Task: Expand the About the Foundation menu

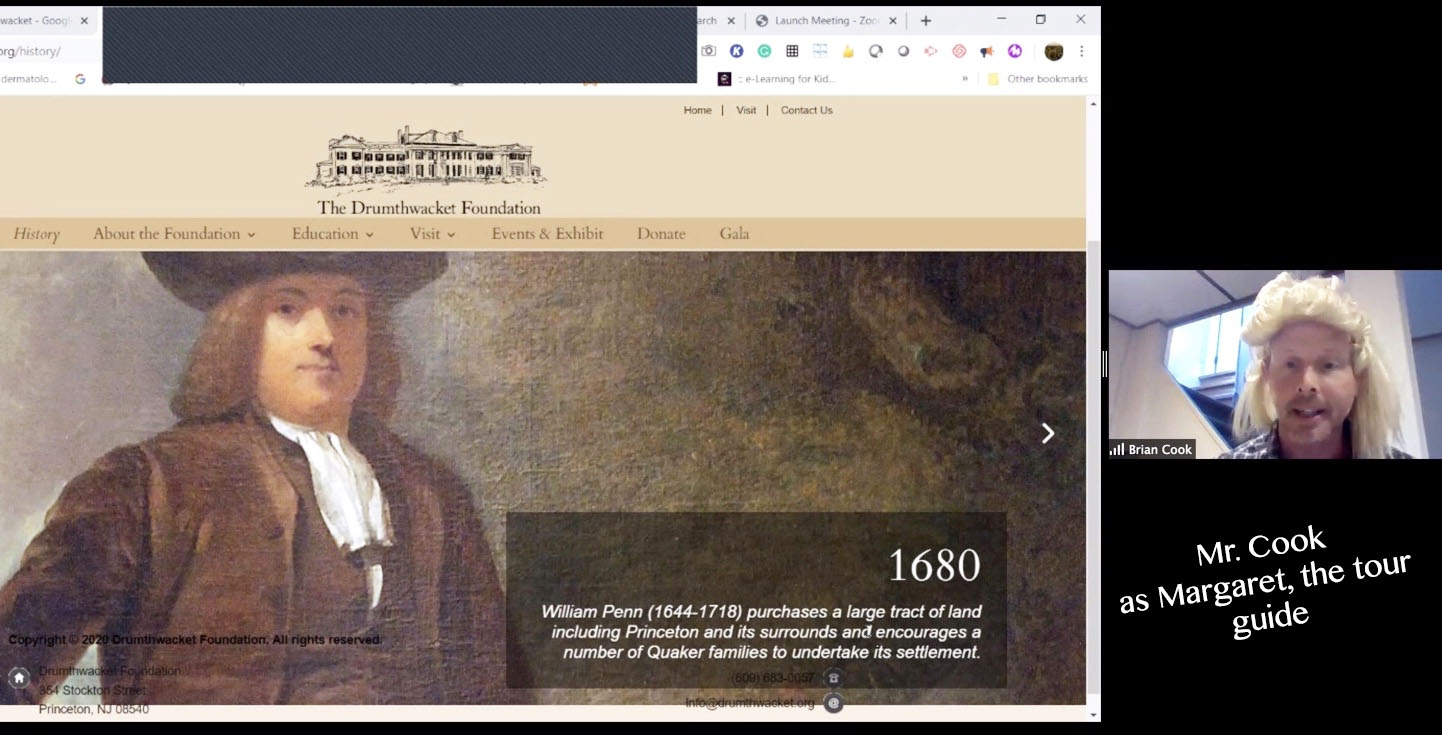Action: point(174,234)
